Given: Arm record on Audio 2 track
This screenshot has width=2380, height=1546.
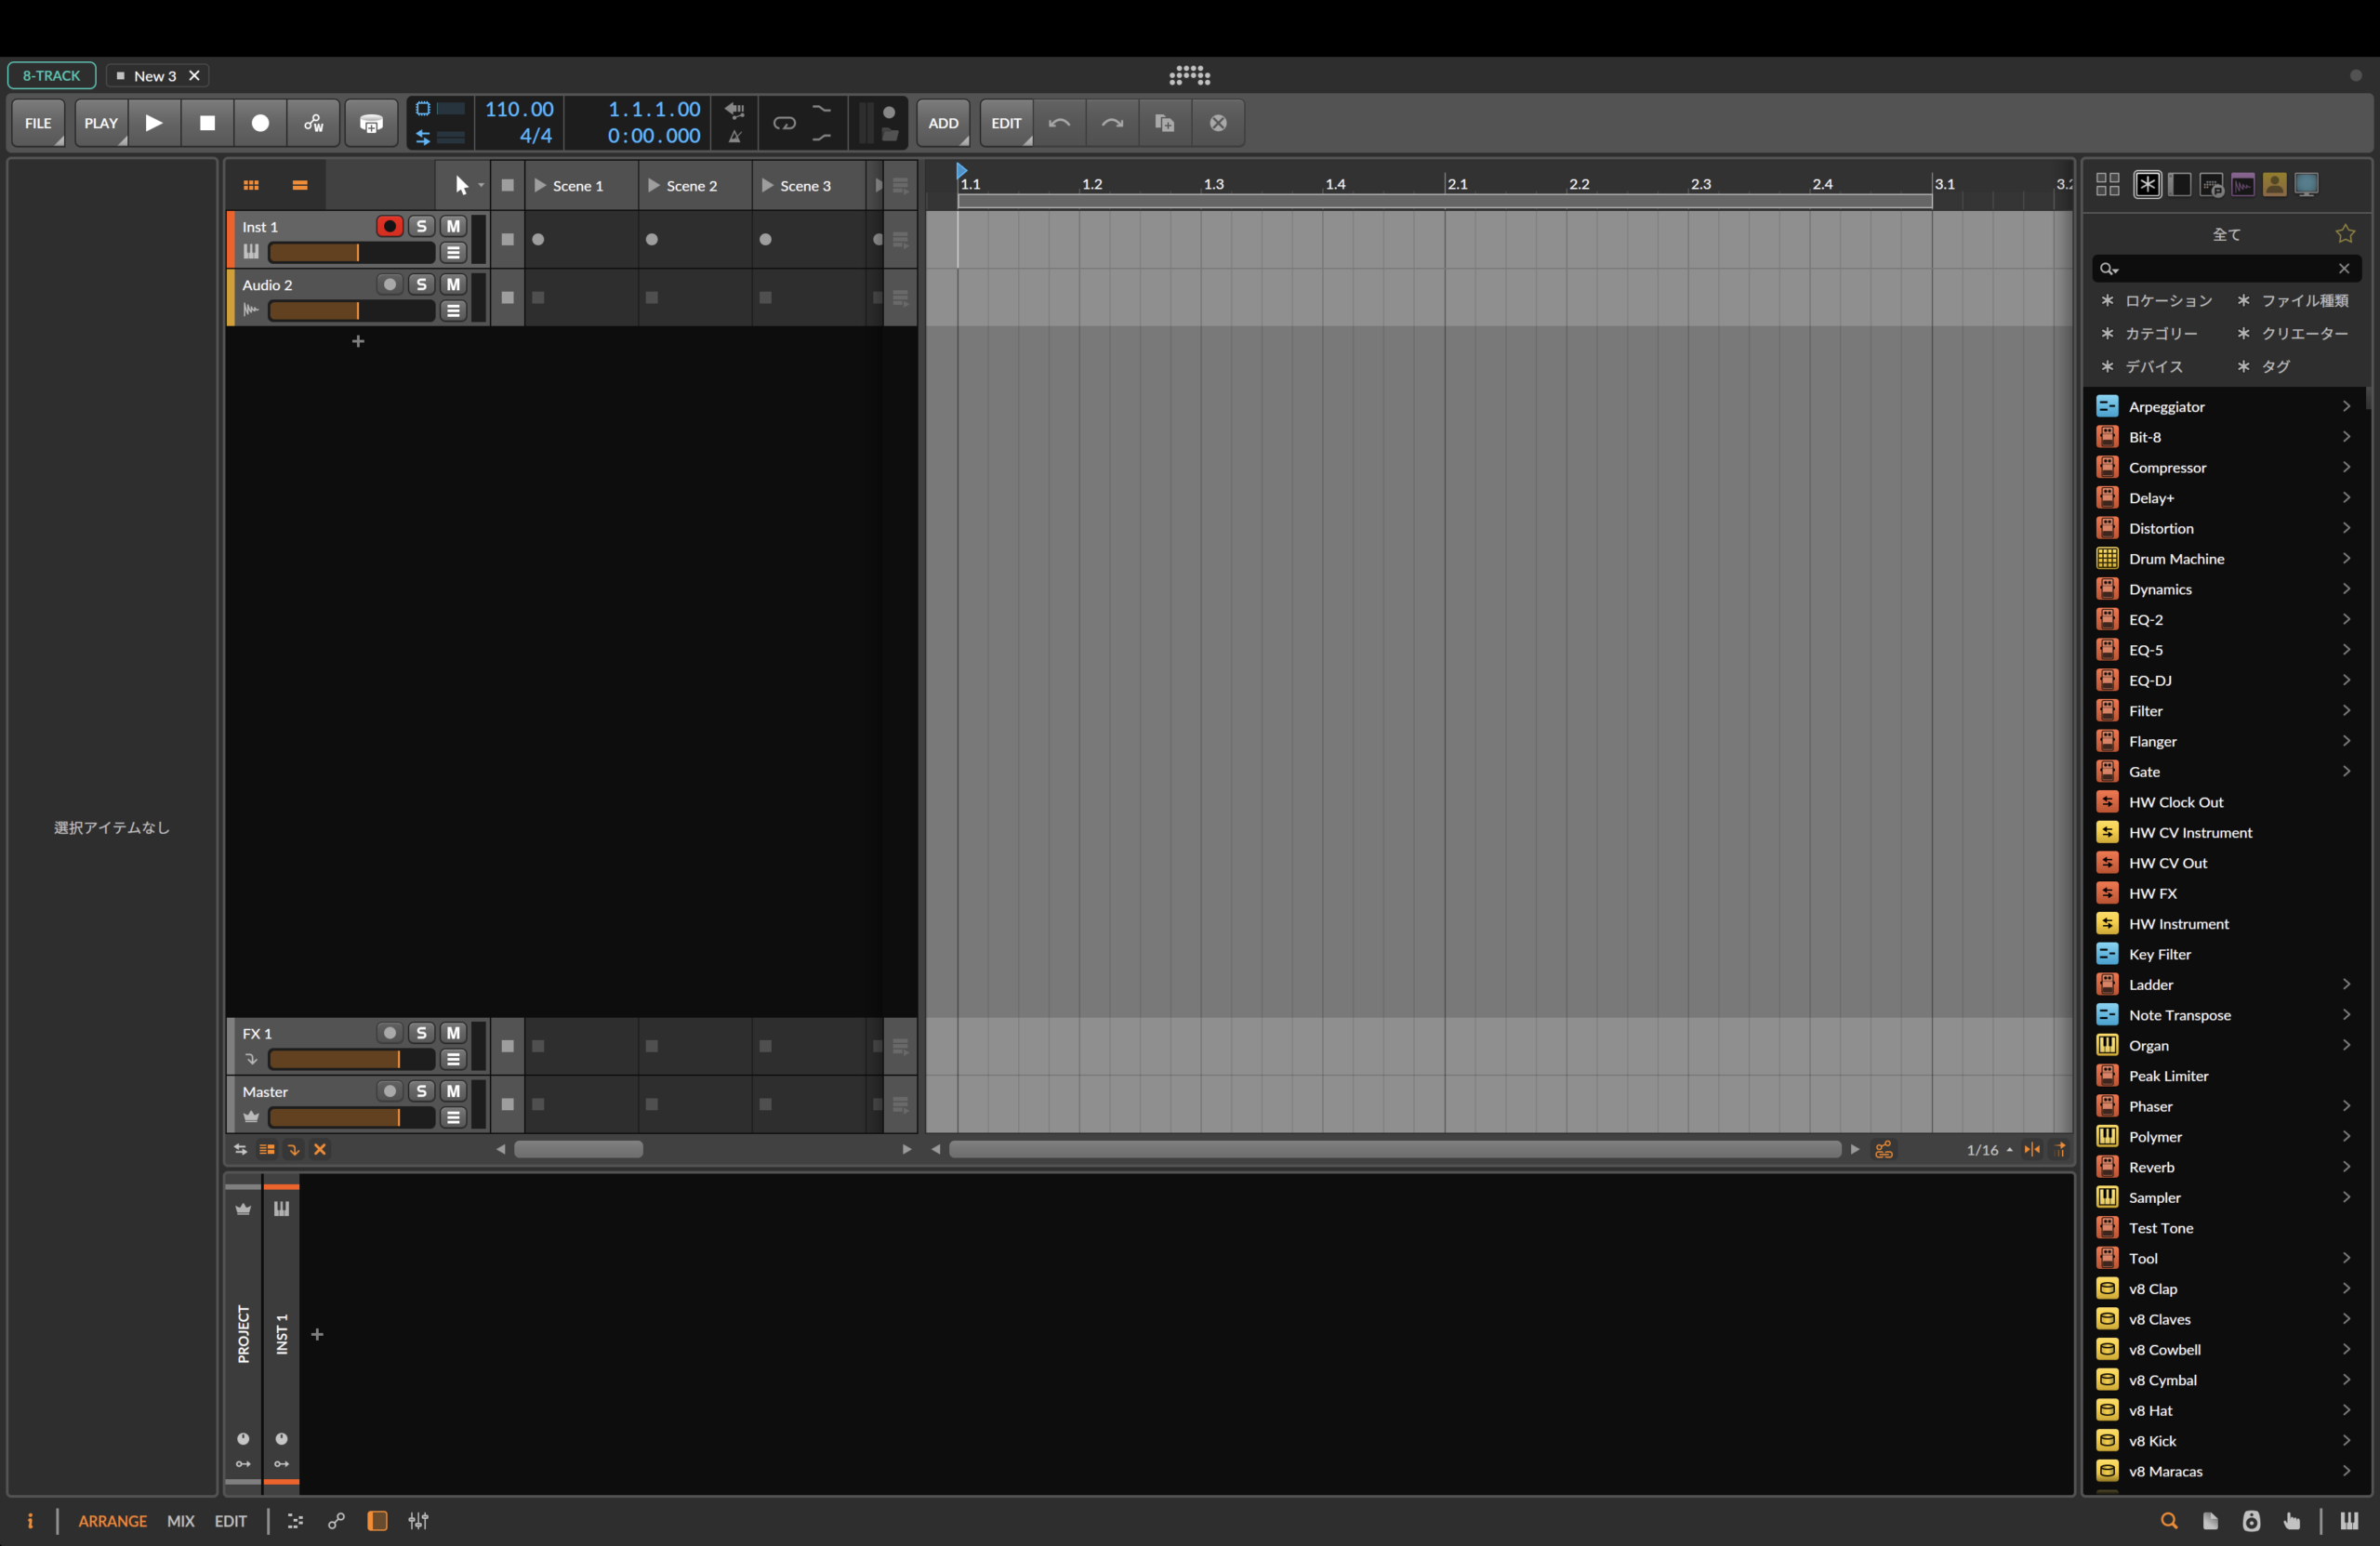Looking at the screenshot, I should tap(389, 285).
